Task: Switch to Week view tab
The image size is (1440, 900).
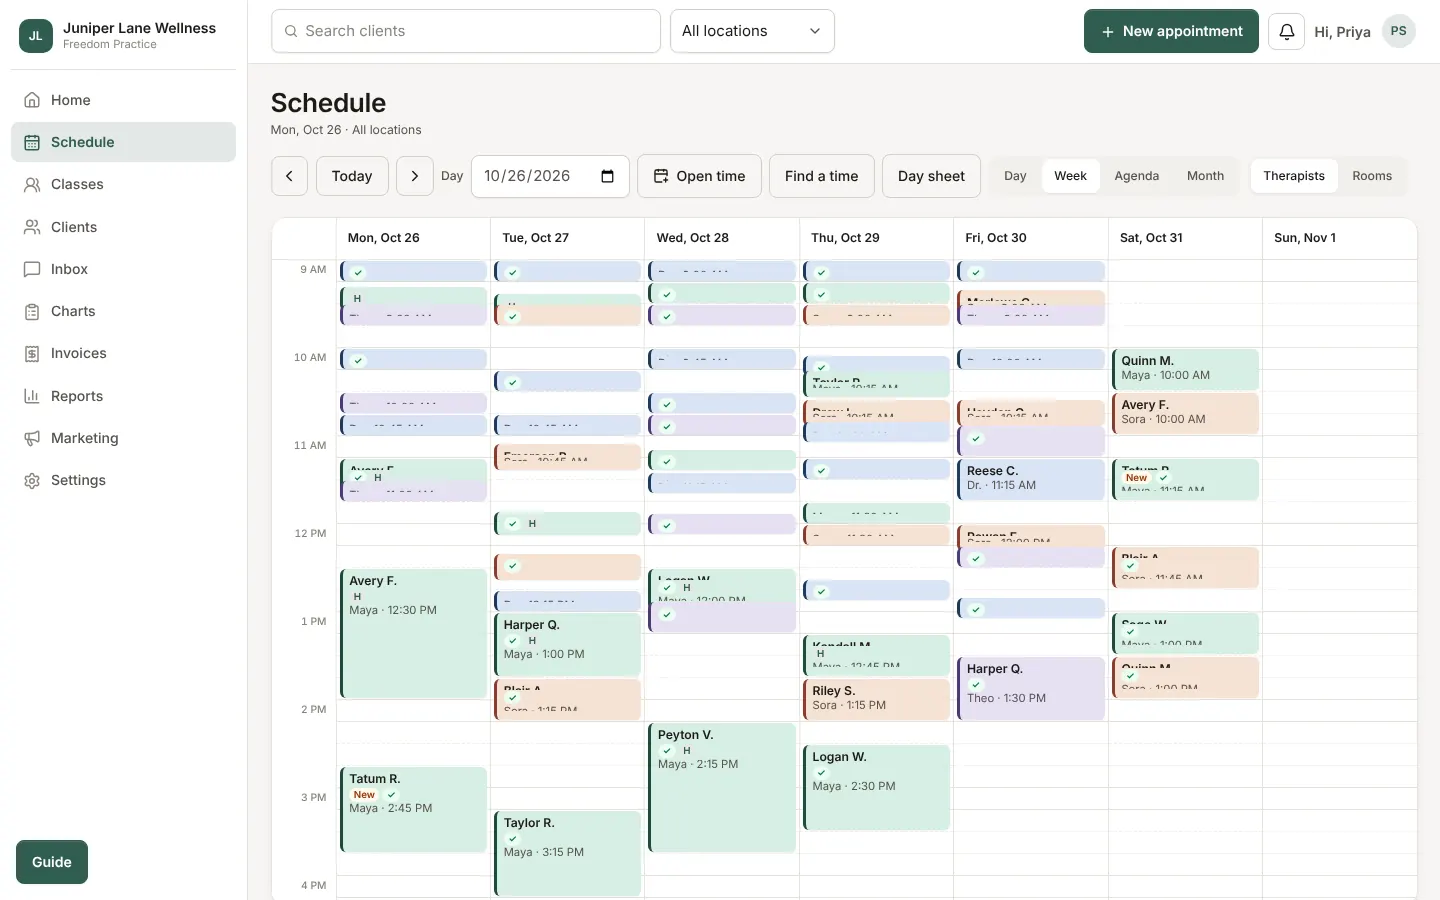Action: [x=1070, y=176]
